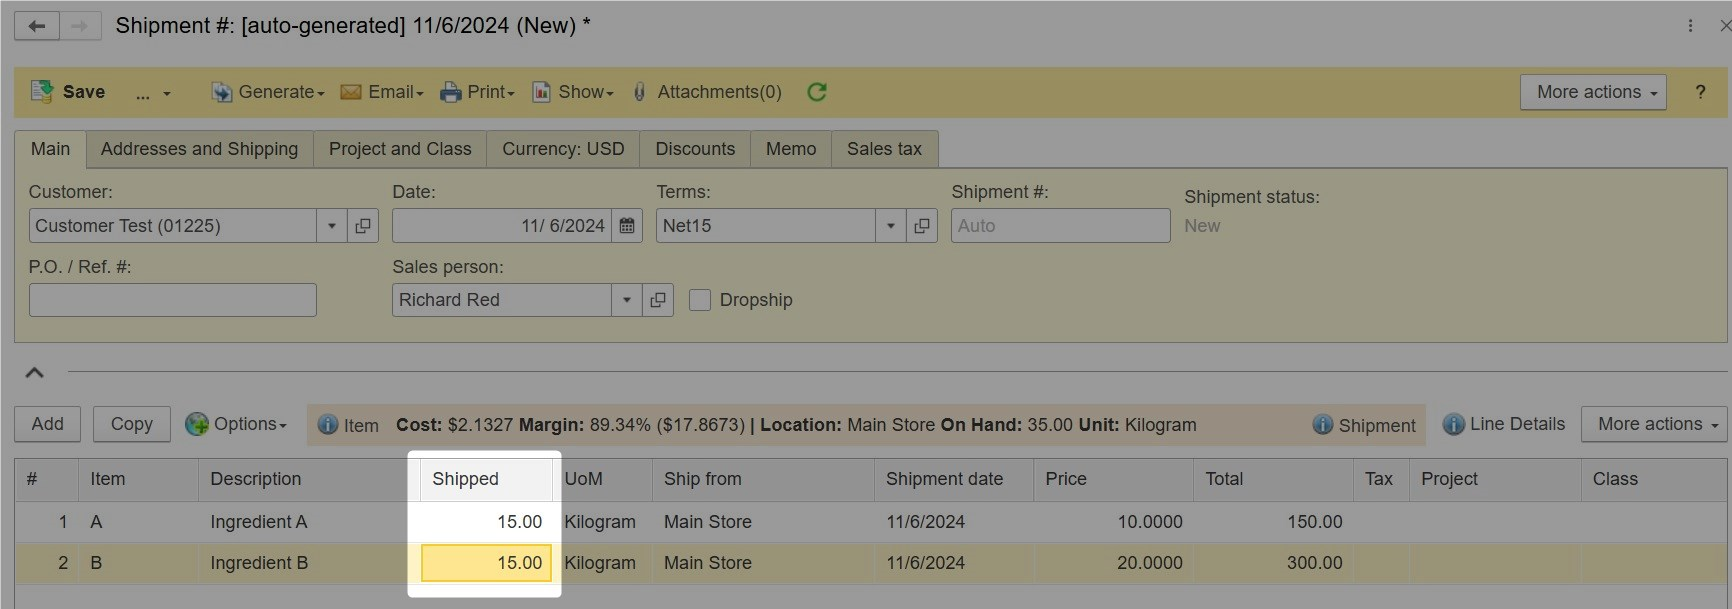The width and height of the screenshot is (1732, 609).
Task: Expand the Terms Net15 dropdown
Action: 890,226
